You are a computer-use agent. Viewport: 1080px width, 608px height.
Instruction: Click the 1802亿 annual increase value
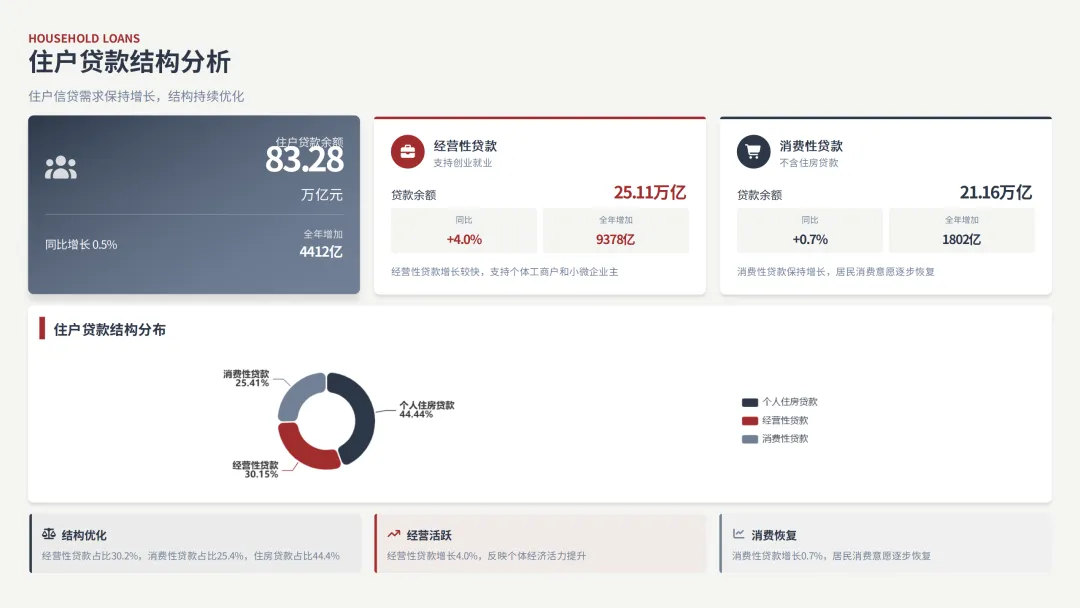tap(961, 240)
